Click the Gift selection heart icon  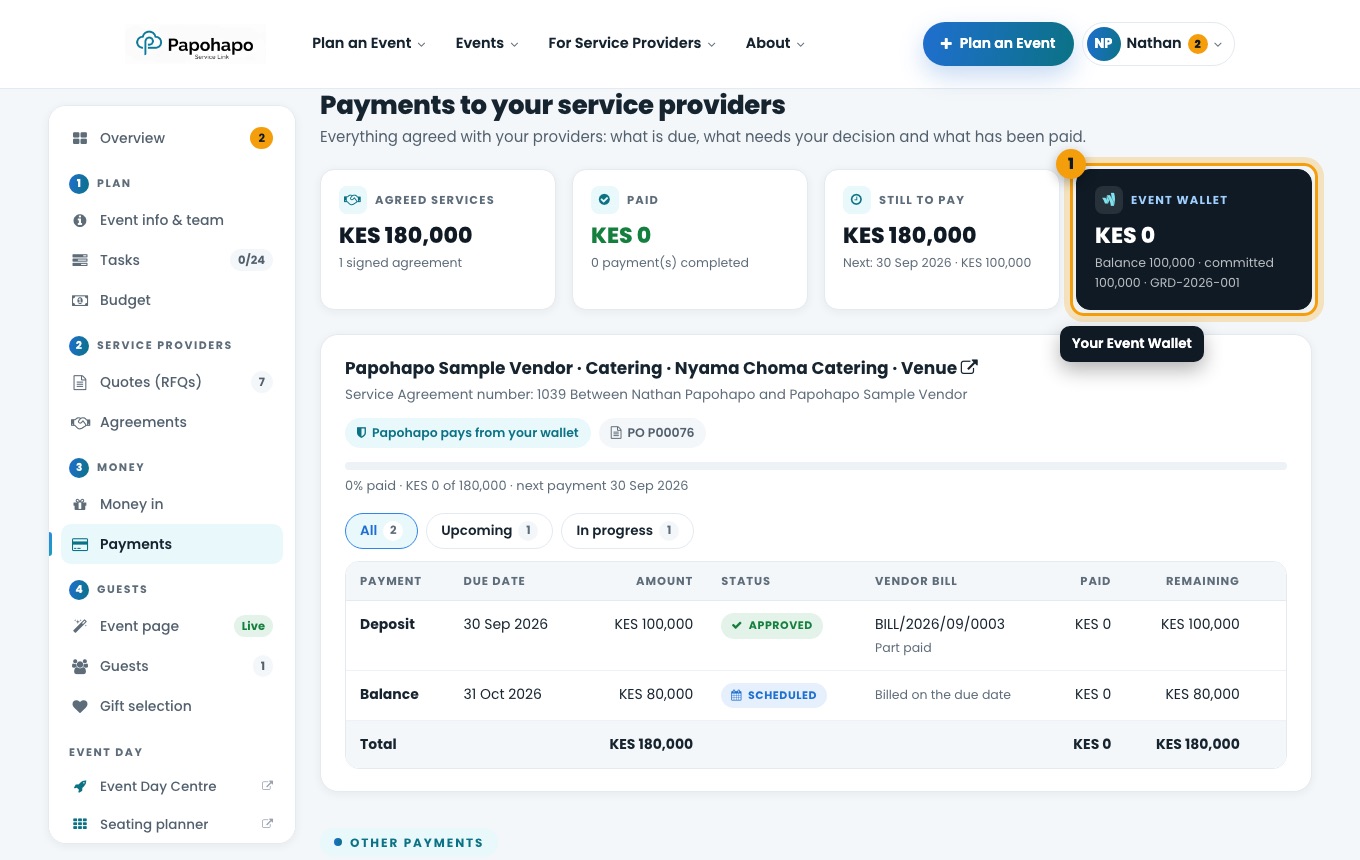pos(80,706)
